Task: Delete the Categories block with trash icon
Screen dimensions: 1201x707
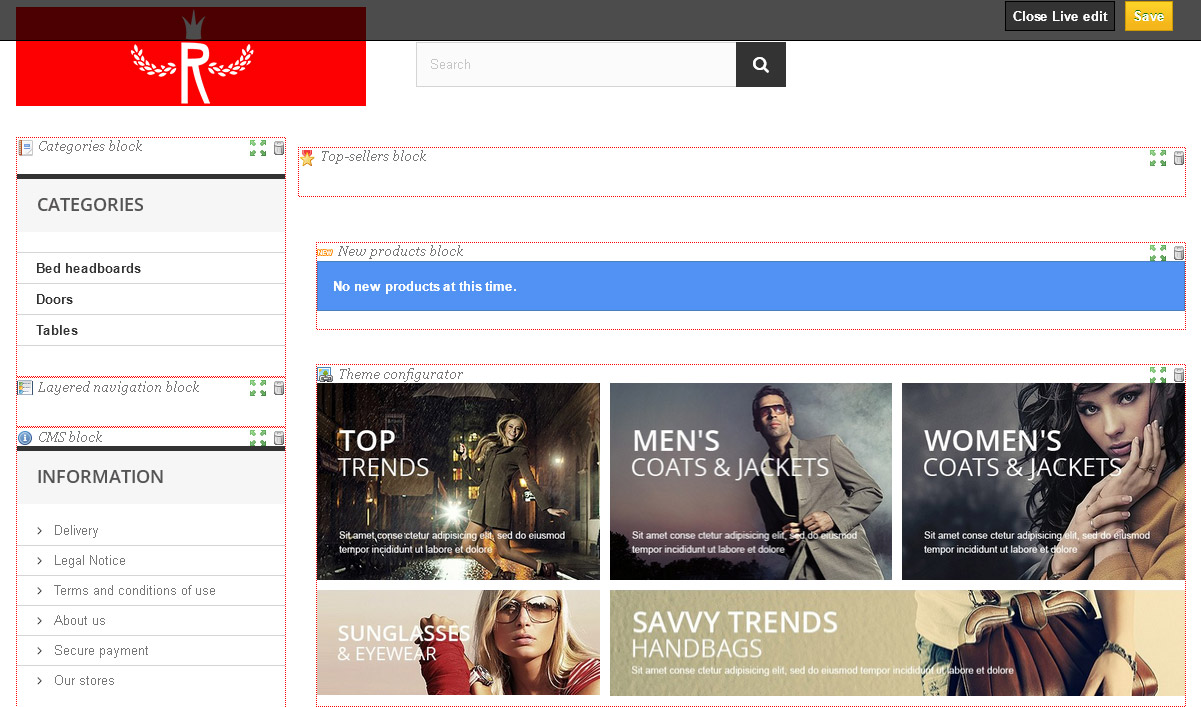Action: pos(279,148)
